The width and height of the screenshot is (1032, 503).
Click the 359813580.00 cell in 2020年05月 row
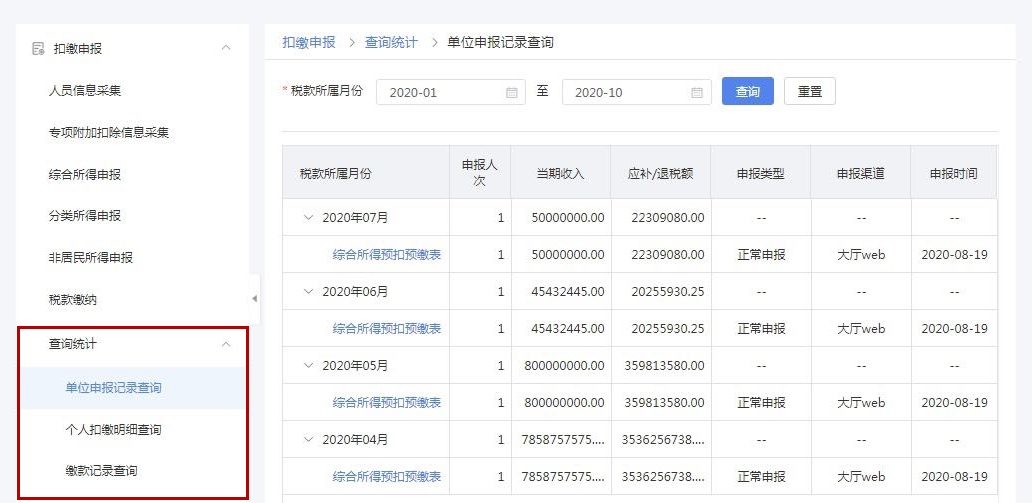(660, 365)
